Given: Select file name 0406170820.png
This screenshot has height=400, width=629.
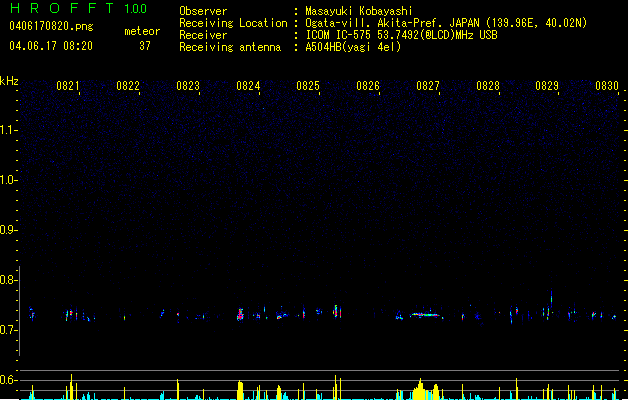Looking at the screenshot, I should tap(51, 26).
